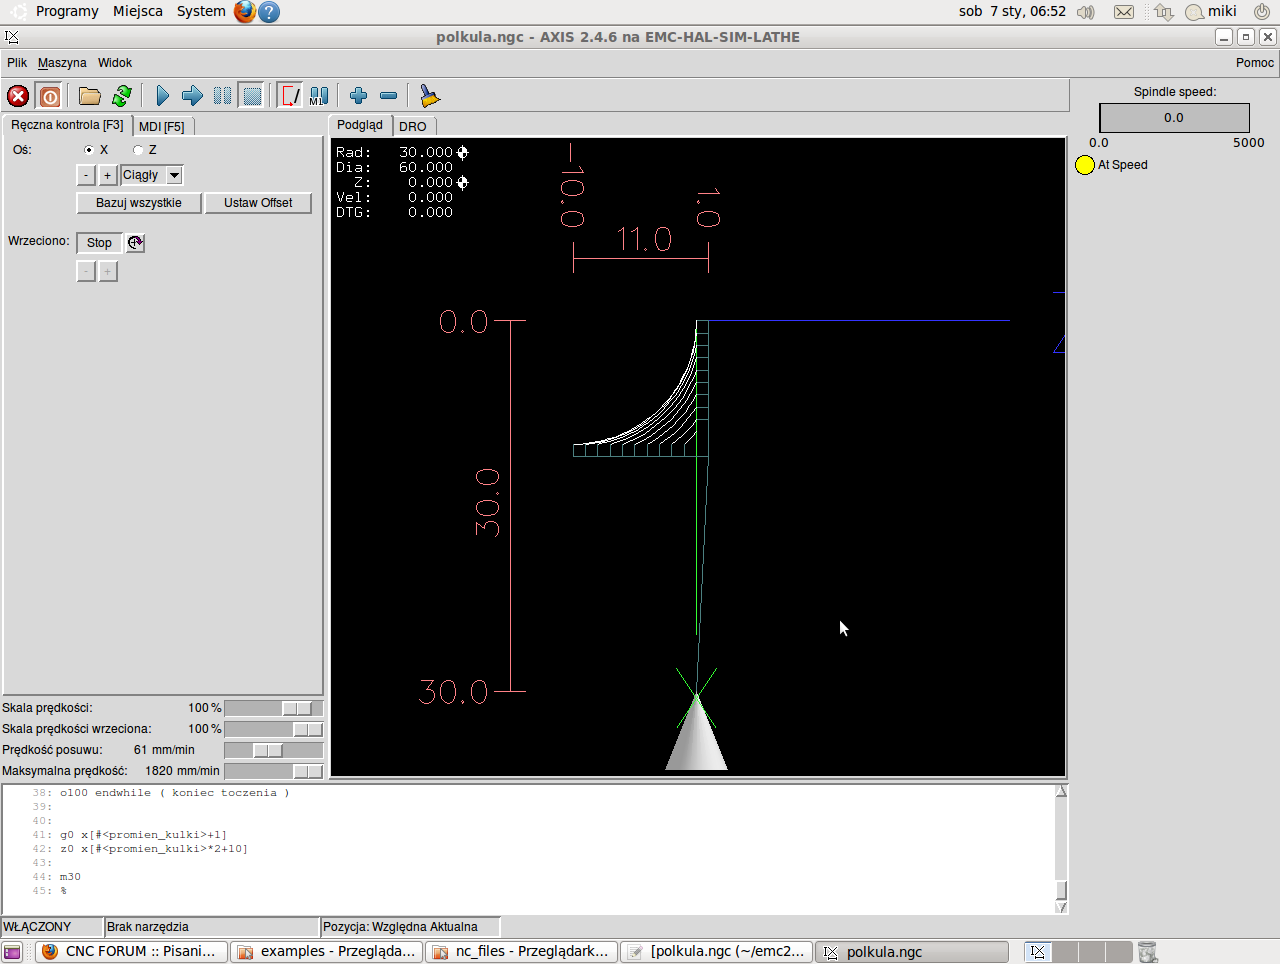Select the X axis radio button
Image resolution: width=1280 pixels, height=964 pixels.
coord(89,150)
